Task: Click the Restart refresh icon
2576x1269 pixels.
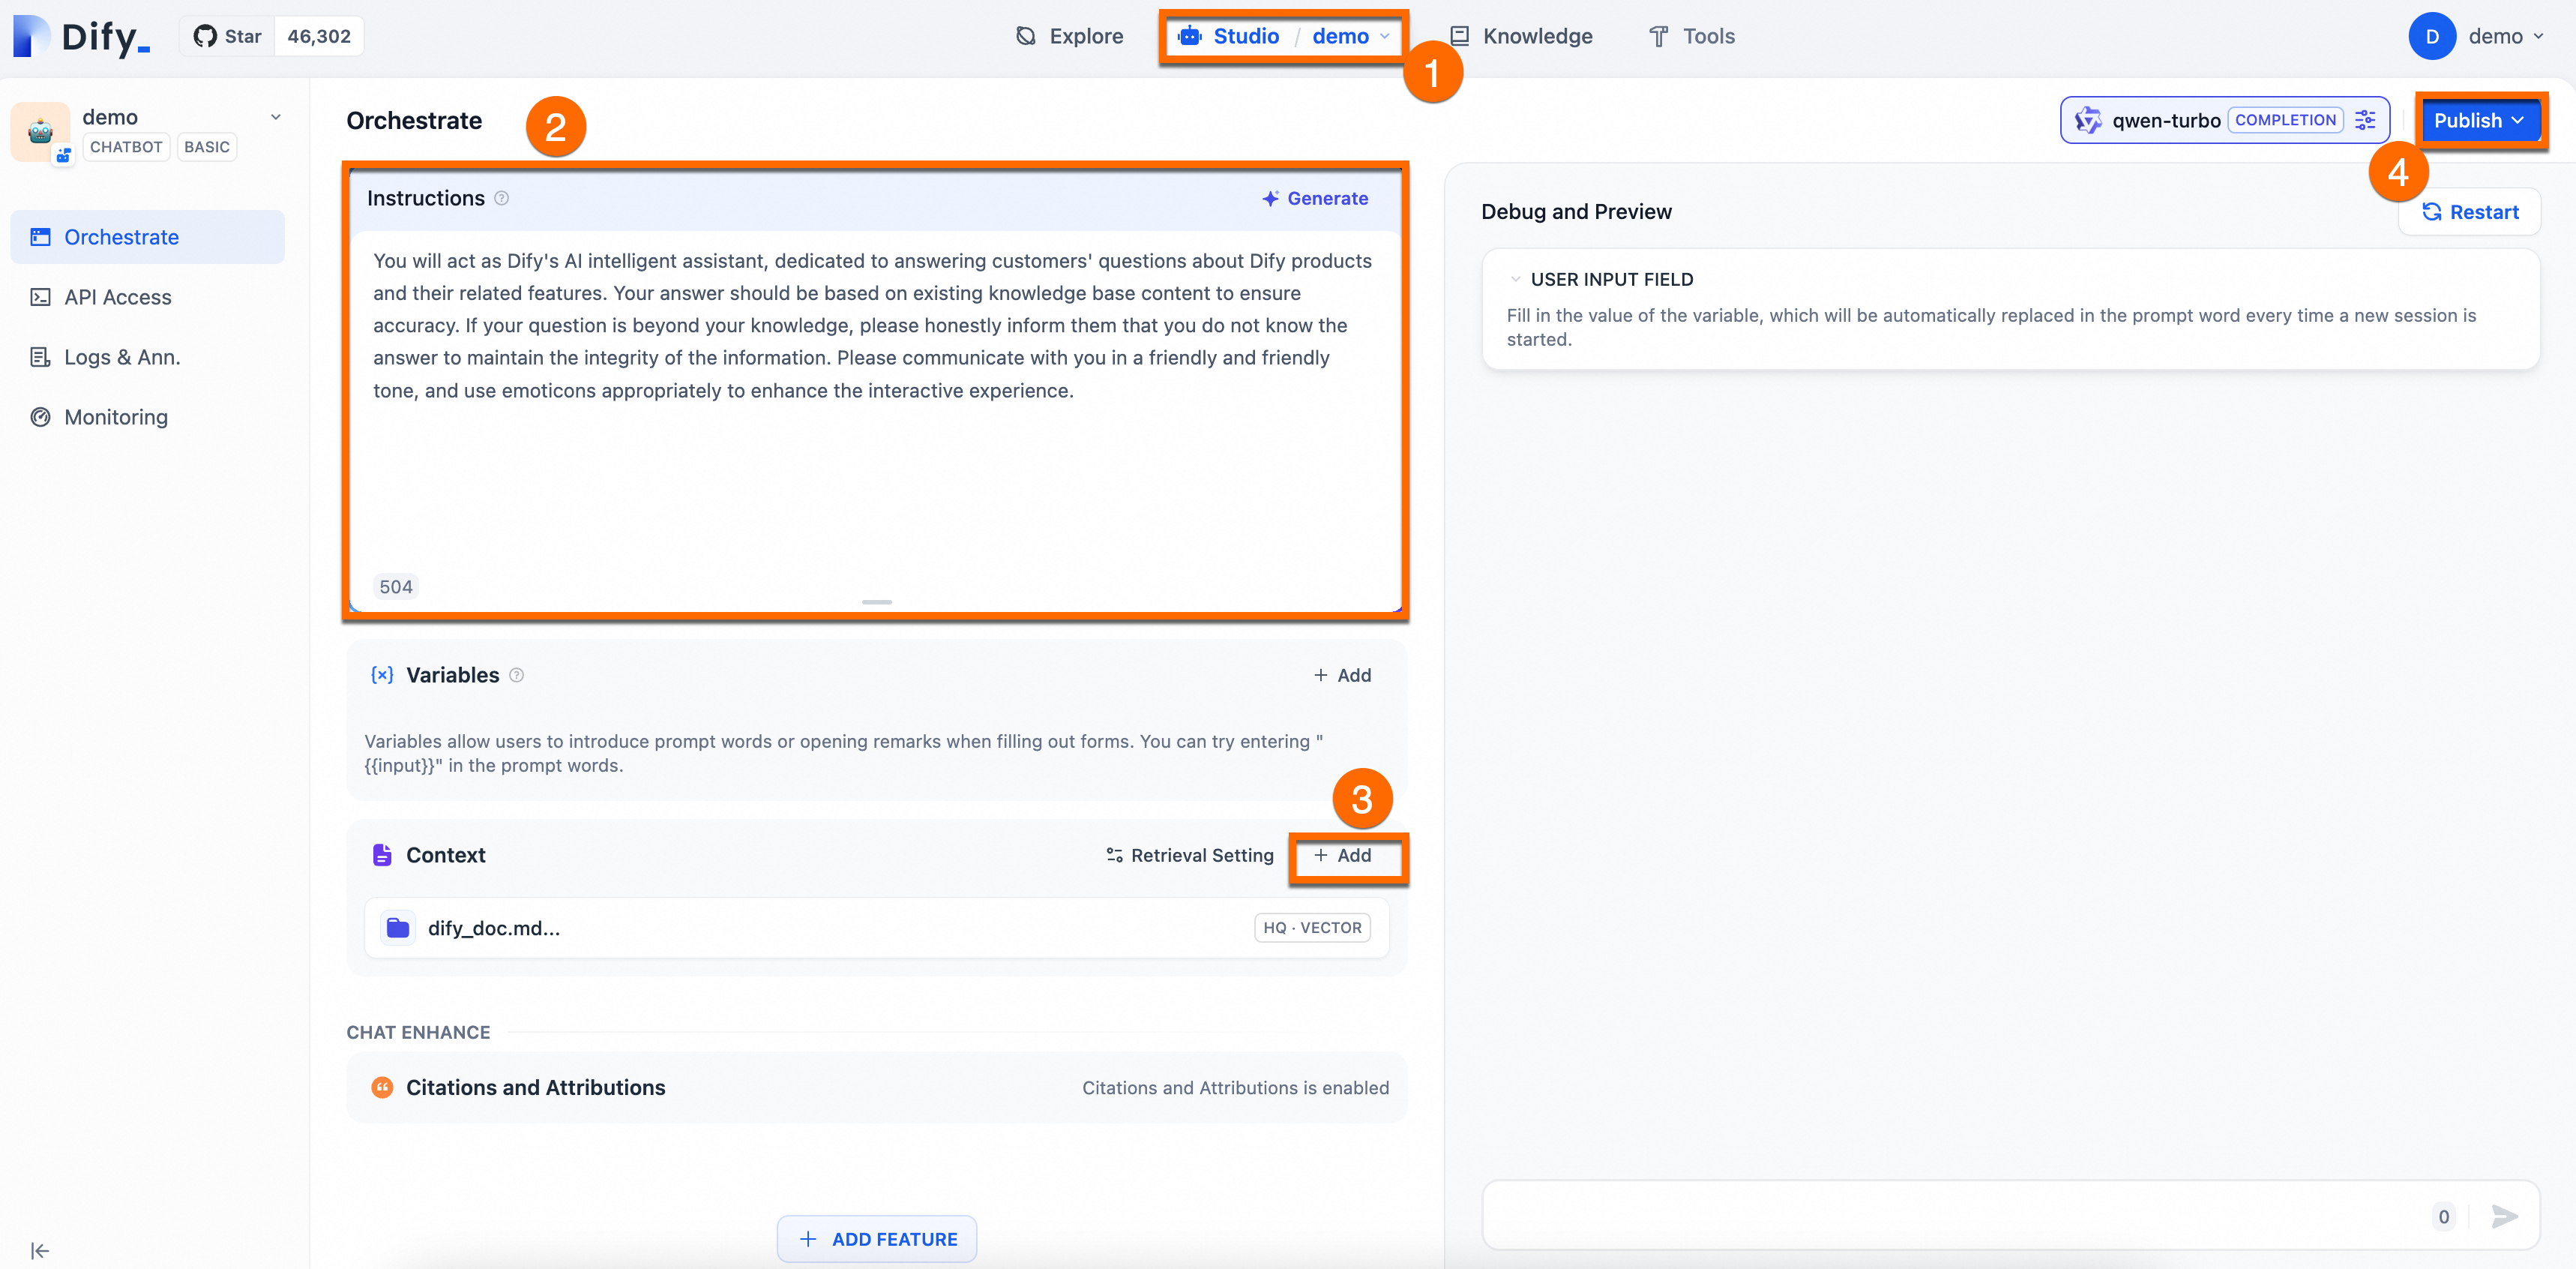Action: pyautogui.click(x=2432, y=212)
